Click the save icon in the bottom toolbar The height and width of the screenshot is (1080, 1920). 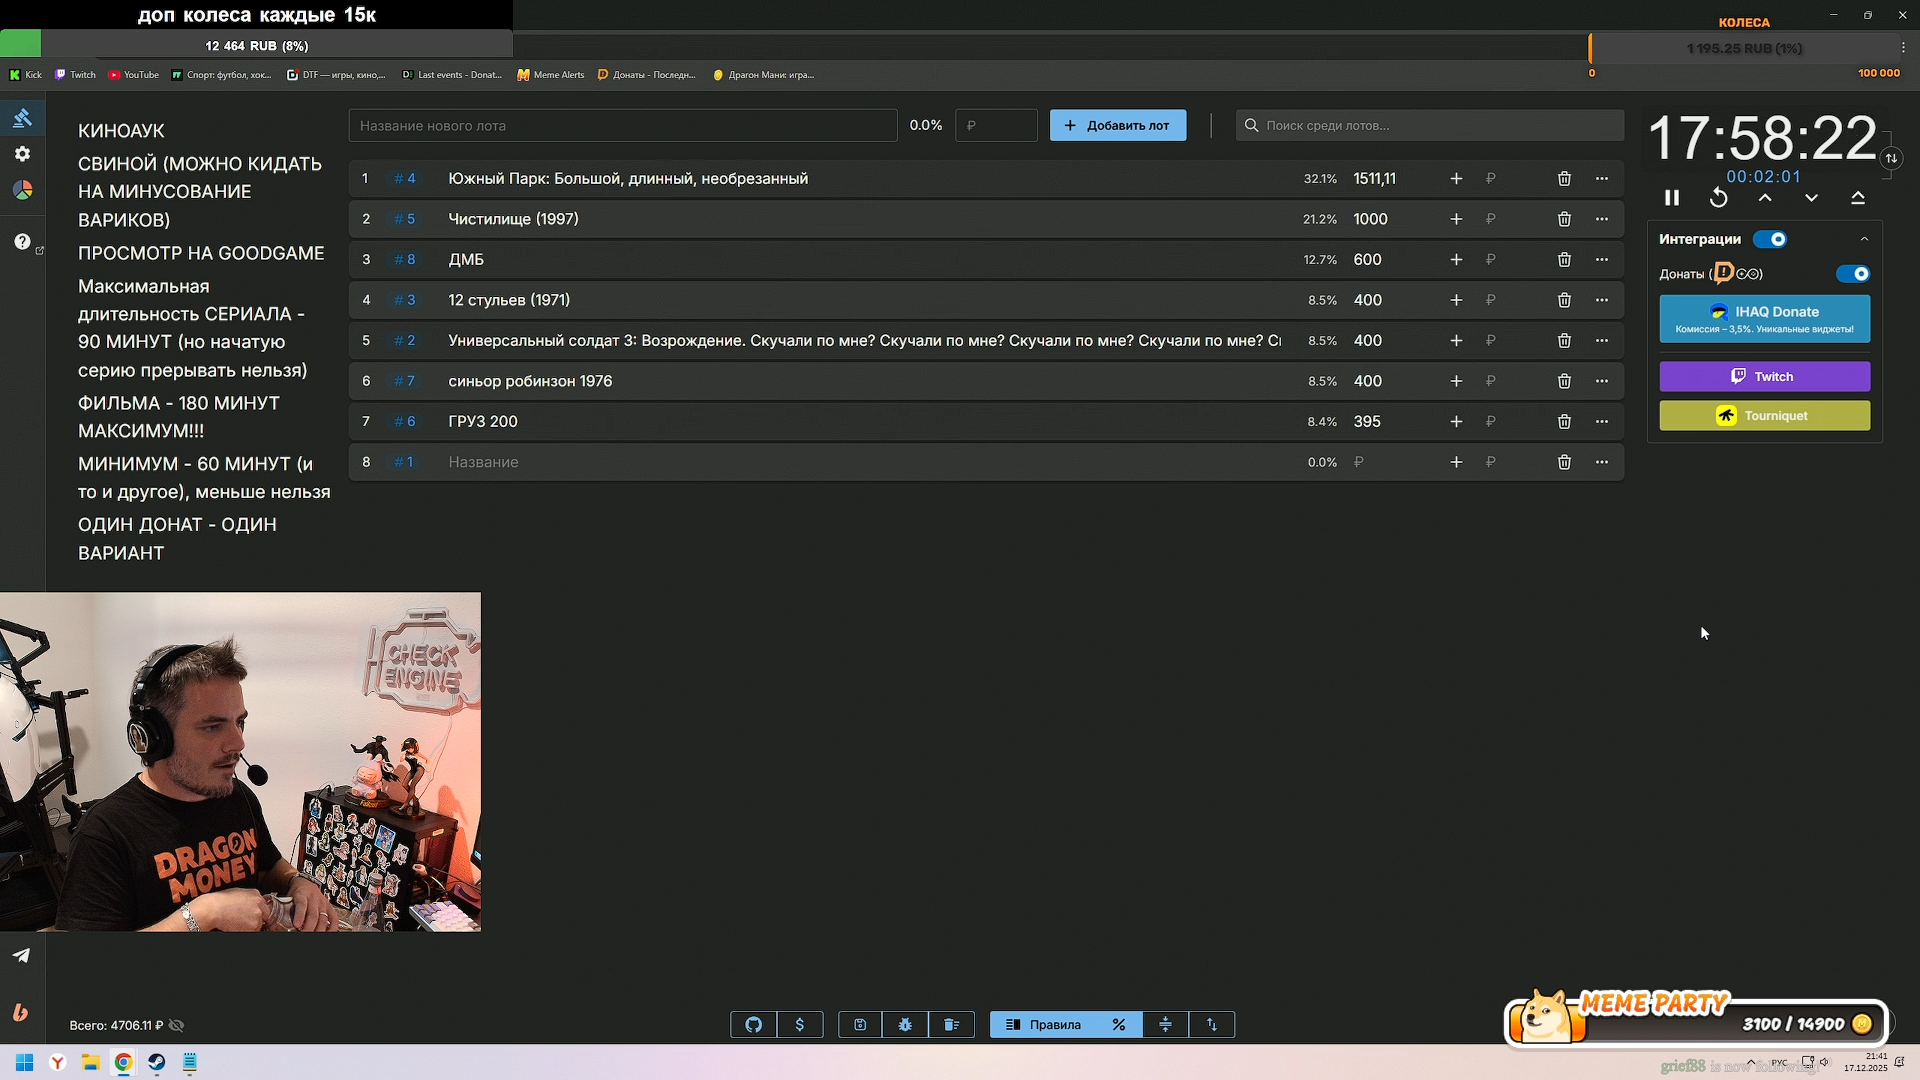point(860,1024)
